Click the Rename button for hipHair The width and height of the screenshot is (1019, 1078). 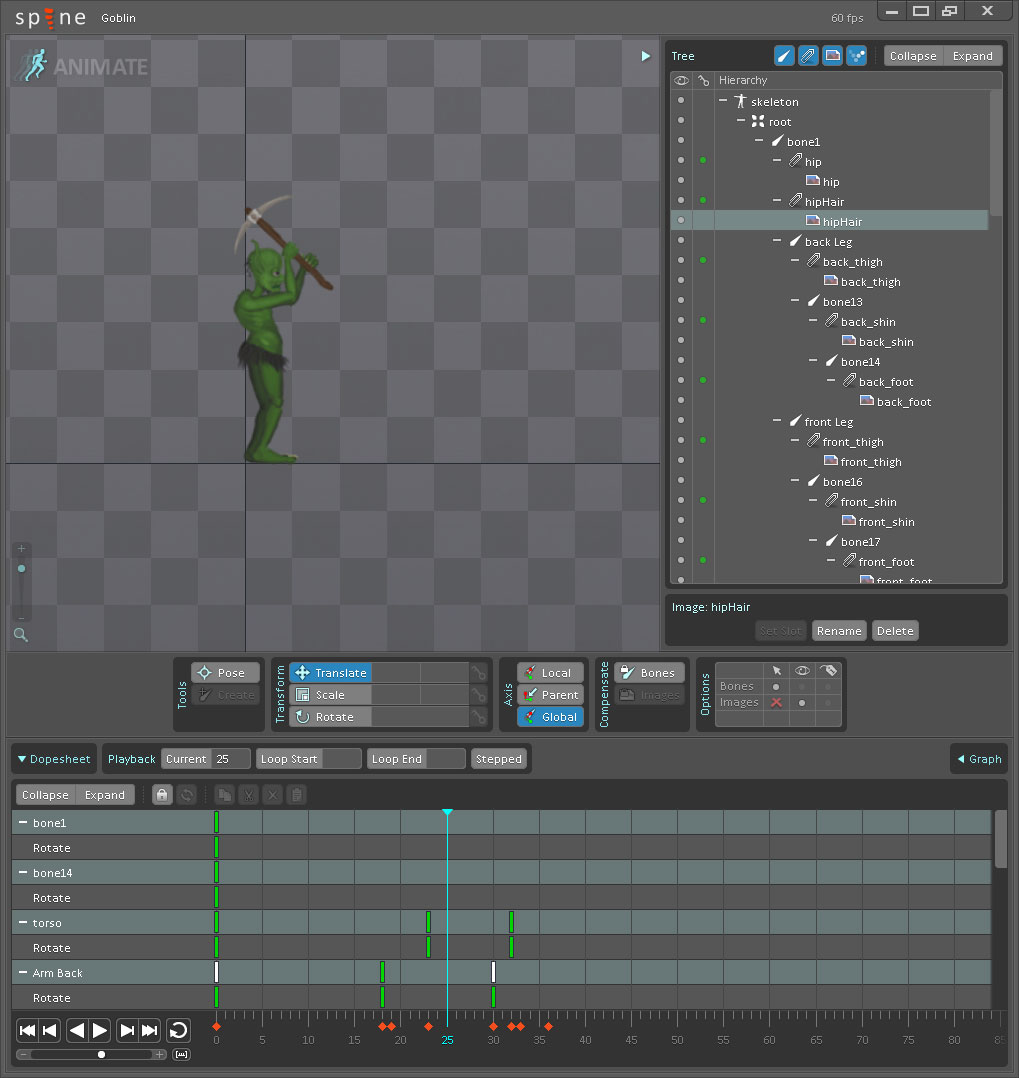click(838, 631)
